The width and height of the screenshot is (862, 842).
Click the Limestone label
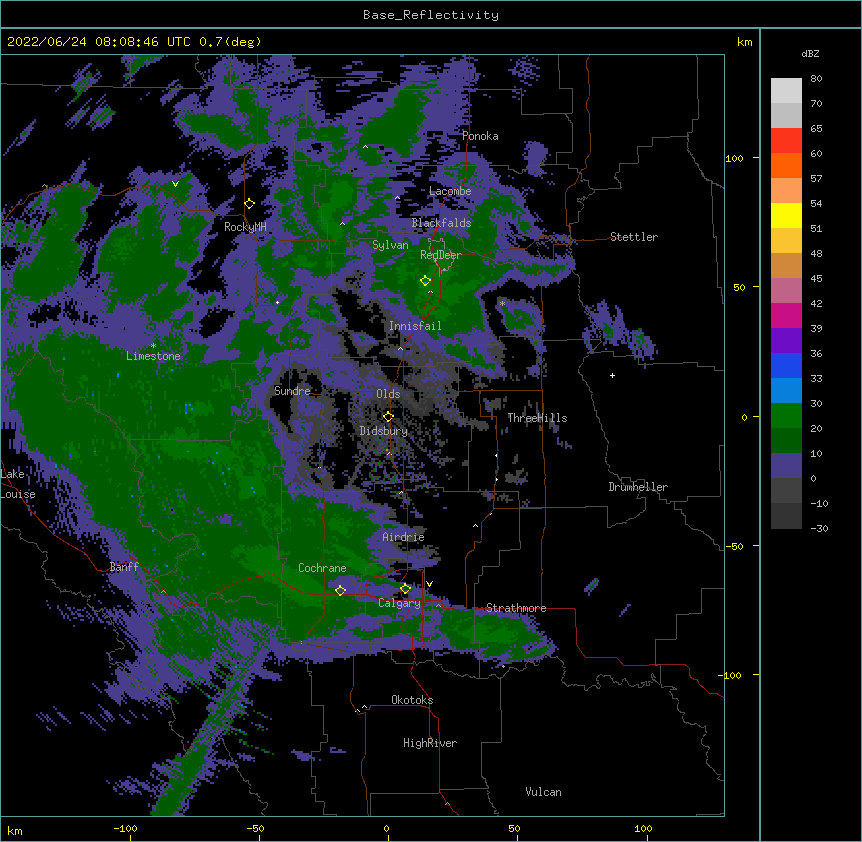point(153,356)
